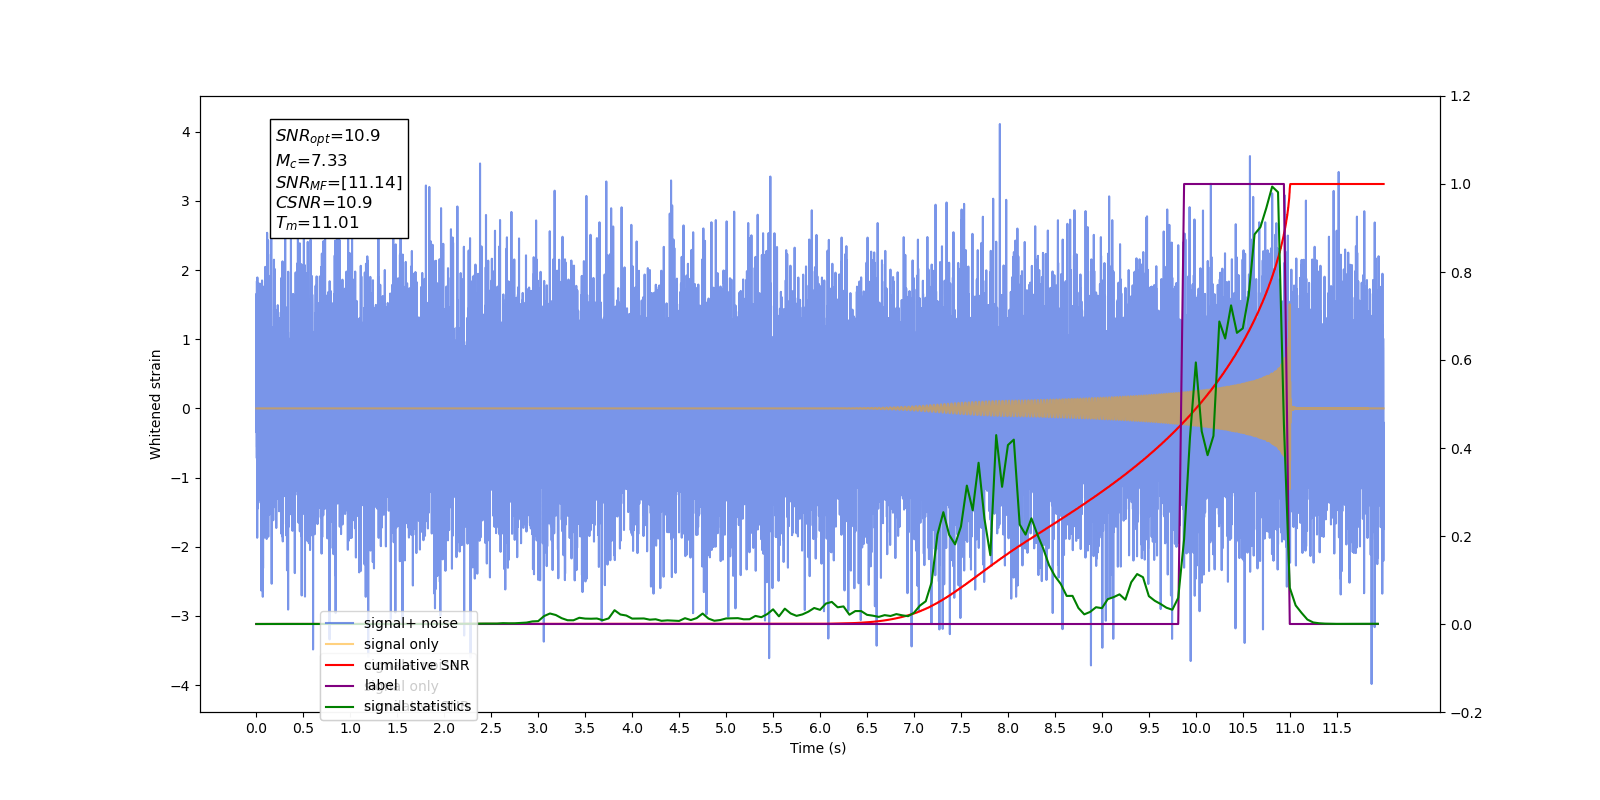The height and width of the screenshot is (800, 1600).
Task: Click the 10.0 tick on the time axis
Action: coord(1196,728)
